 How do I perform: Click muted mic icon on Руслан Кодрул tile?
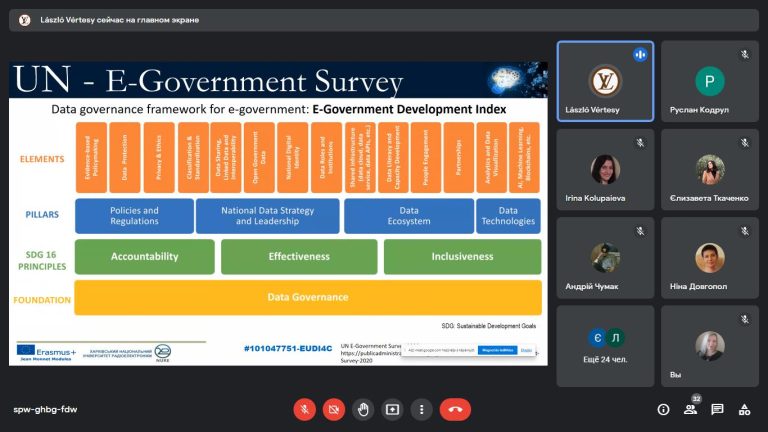pos(744,54)
